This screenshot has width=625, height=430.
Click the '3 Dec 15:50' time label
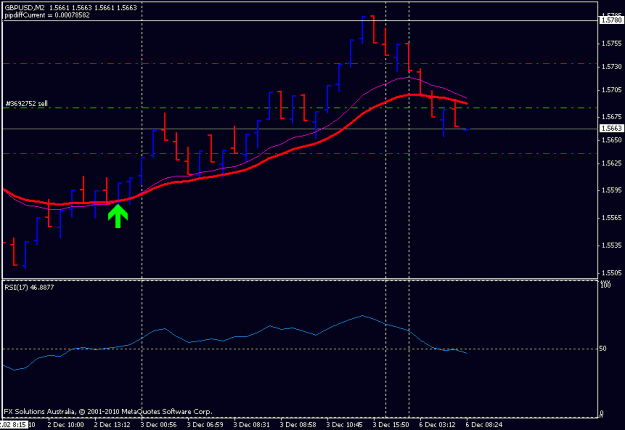pyautogui.click(x=391, y=425)
